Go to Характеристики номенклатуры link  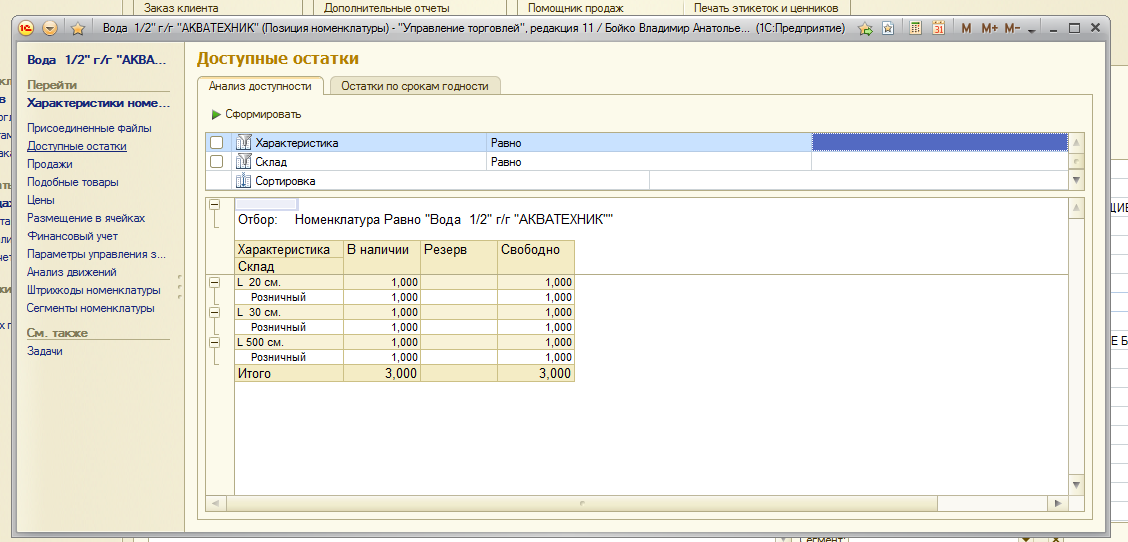pyautogui.click(x=99, y=103)
